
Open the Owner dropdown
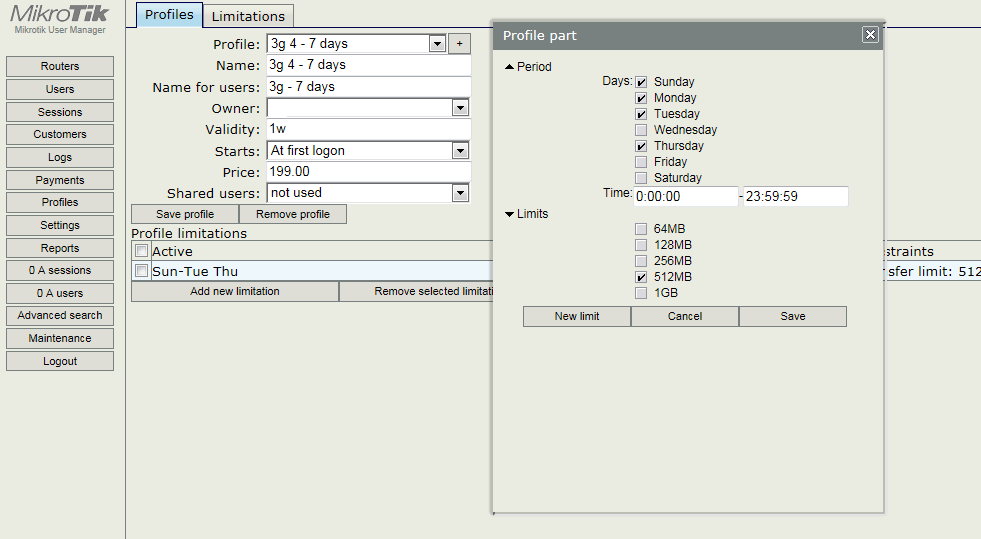[460, 108]
